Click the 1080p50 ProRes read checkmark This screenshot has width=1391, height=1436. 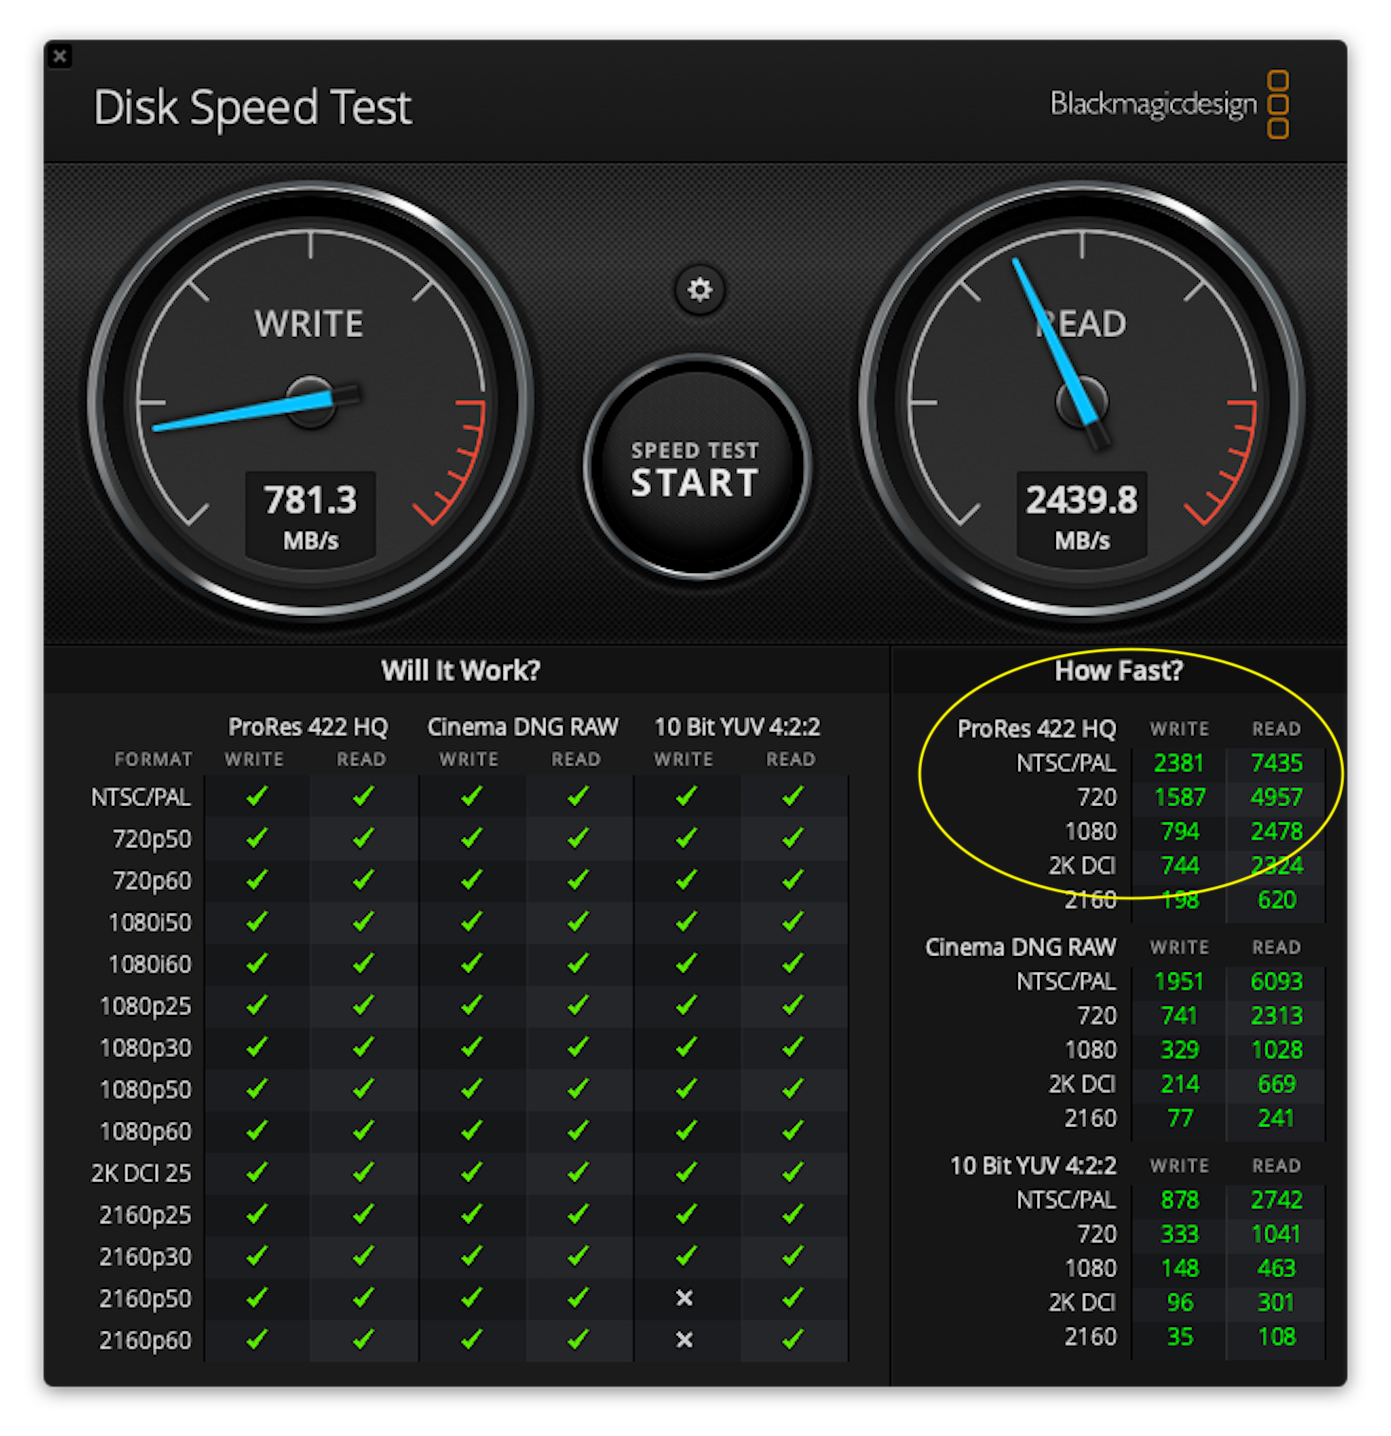coord(363,1089)
